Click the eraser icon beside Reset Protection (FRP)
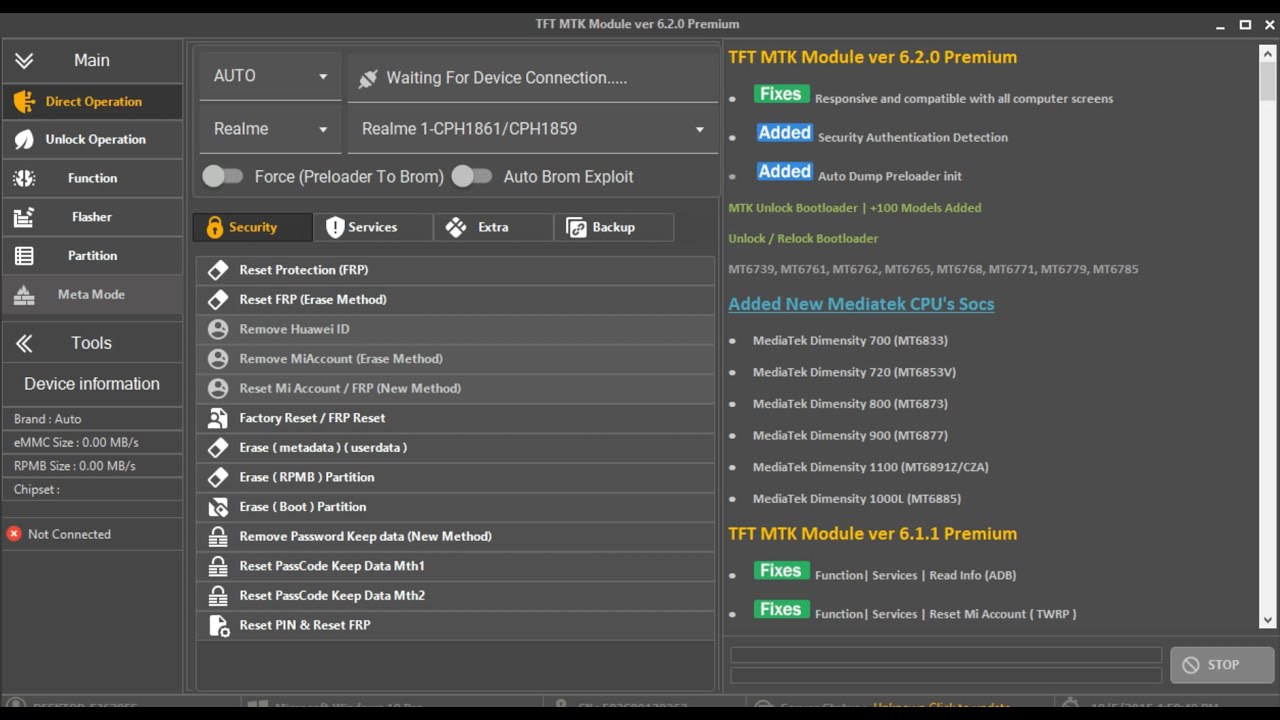Viewport: 1280px width, 720px height. click(x=218, y=270)
